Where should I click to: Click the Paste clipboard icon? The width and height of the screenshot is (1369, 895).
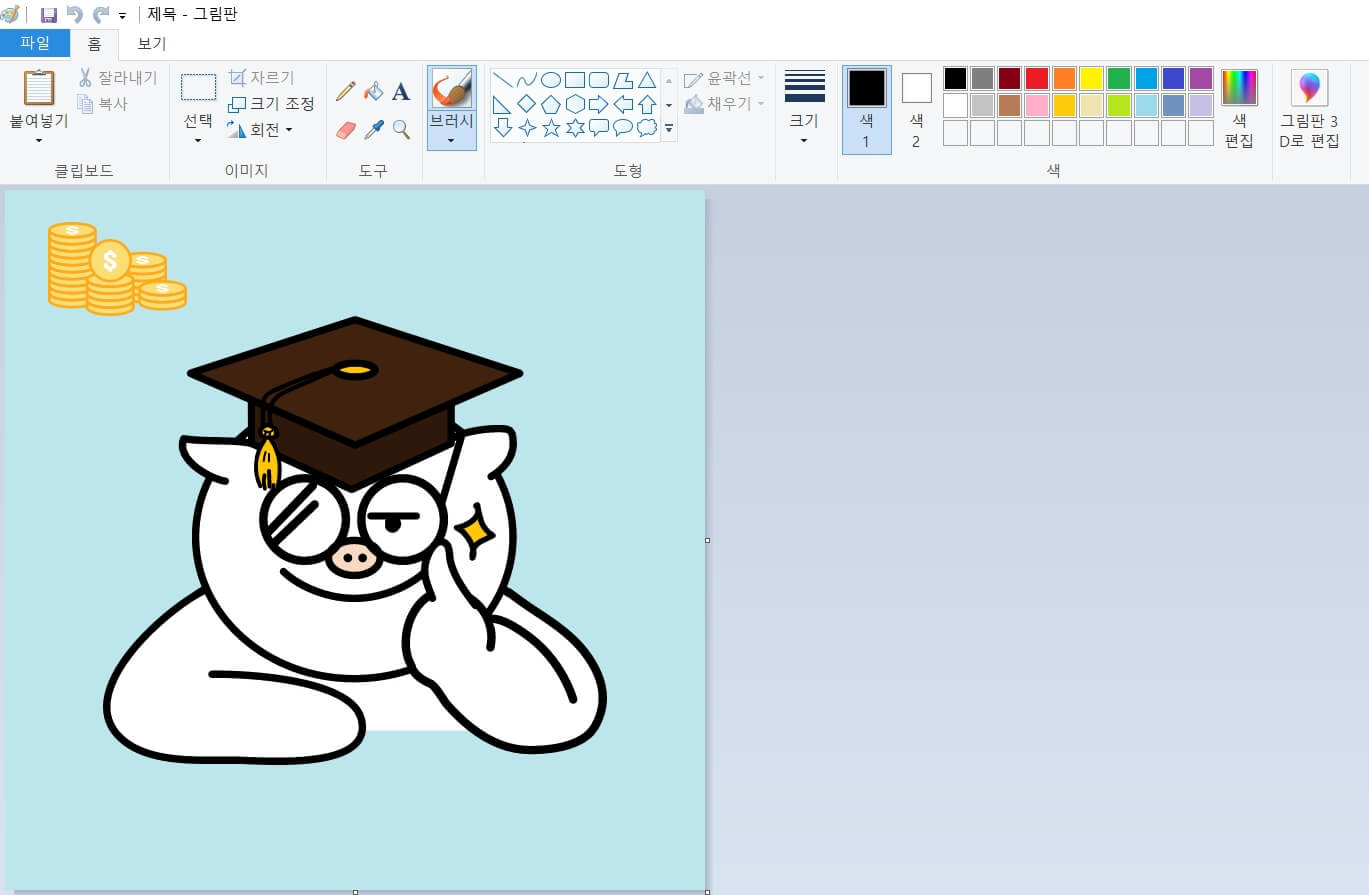point(39,88)
